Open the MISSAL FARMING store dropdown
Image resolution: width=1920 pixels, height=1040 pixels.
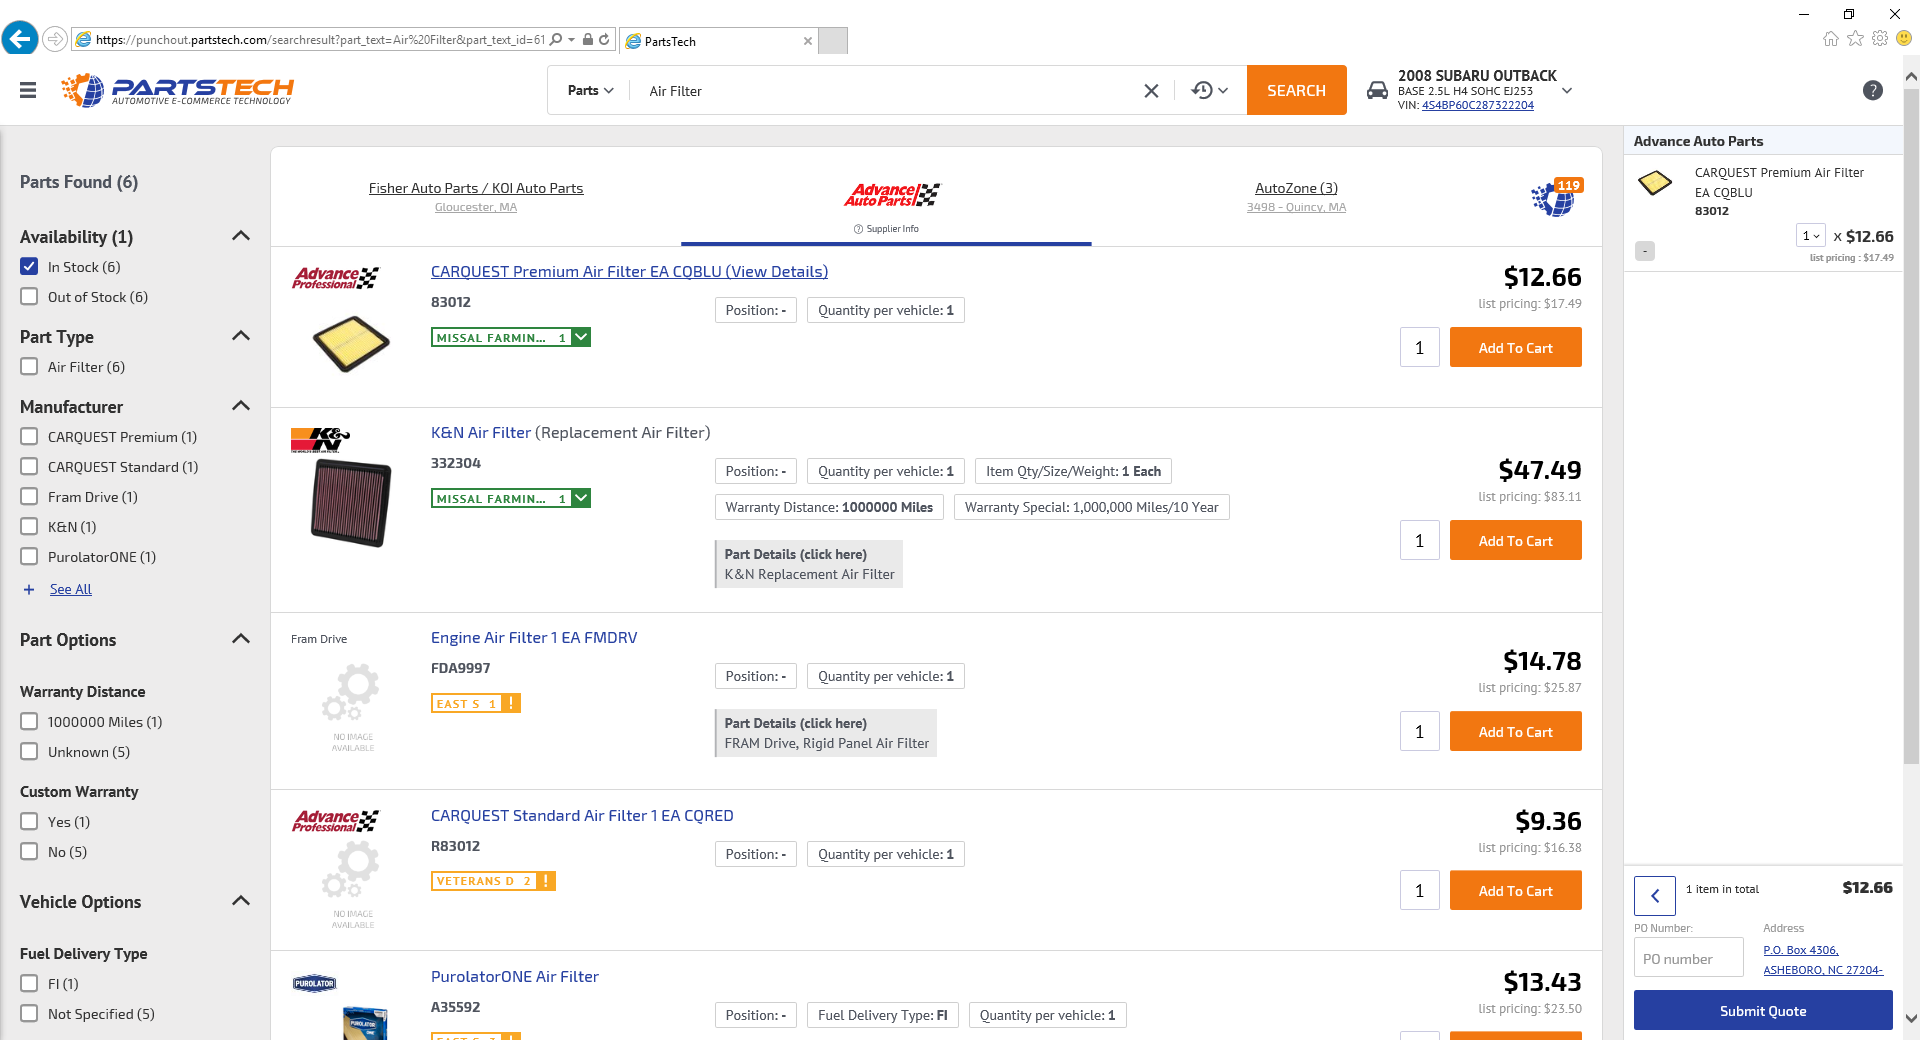[581, 337]
